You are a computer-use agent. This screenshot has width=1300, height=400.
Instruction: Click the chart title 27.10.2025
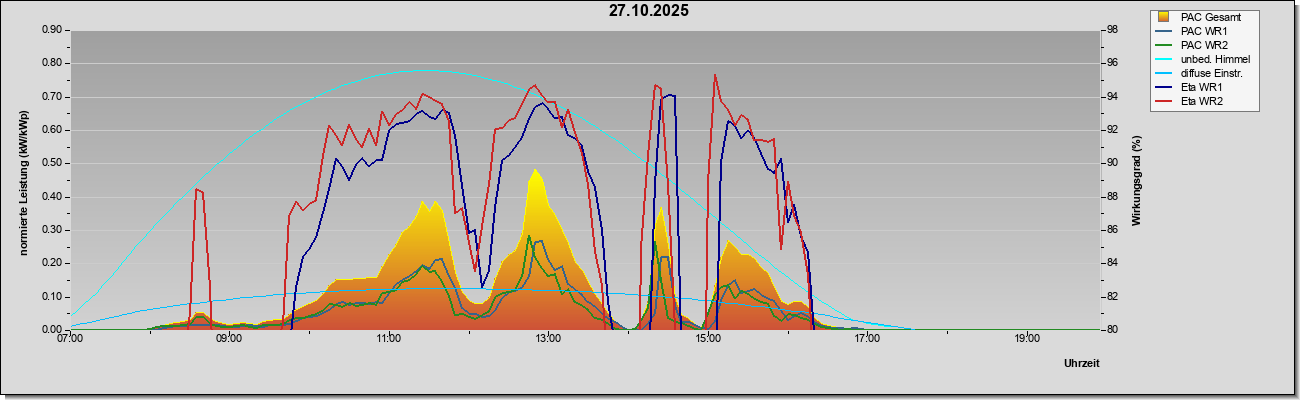649,11
